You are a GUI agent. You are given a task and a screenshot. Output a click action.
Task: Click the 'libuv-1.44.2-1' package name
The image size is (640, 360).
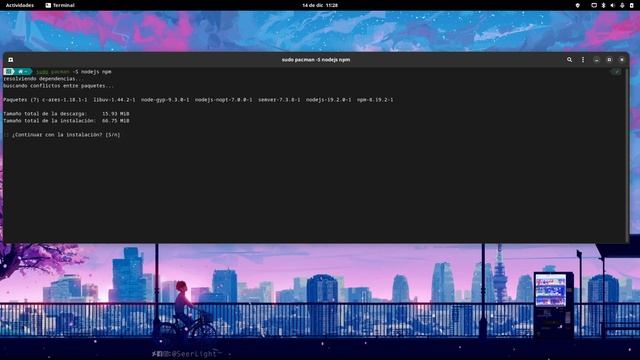pyautogui.click(x=114, y=100)
